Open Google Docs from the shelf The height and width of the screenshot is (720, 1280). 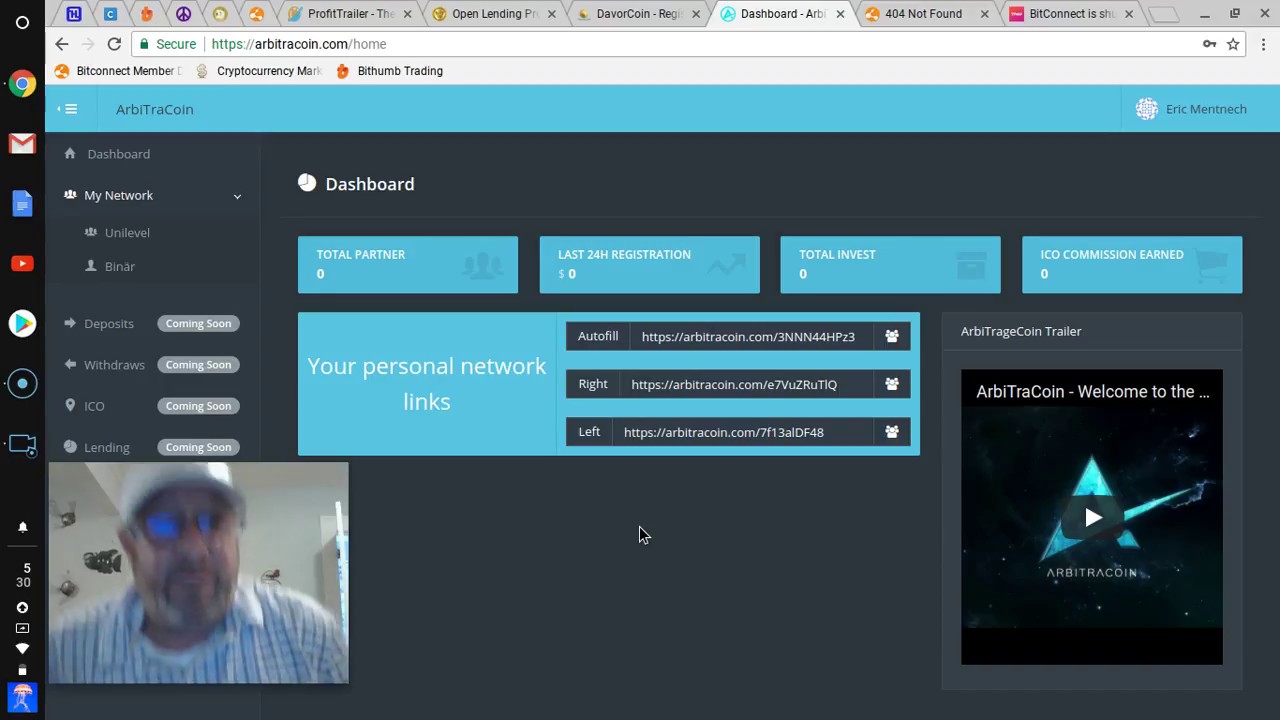coord(22,204)
